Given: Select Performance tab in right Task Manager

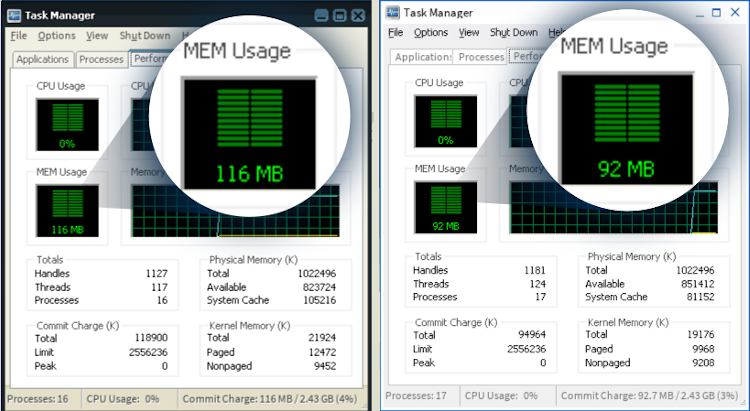Looking at the screenshot, I should click(x=527, y=56).
